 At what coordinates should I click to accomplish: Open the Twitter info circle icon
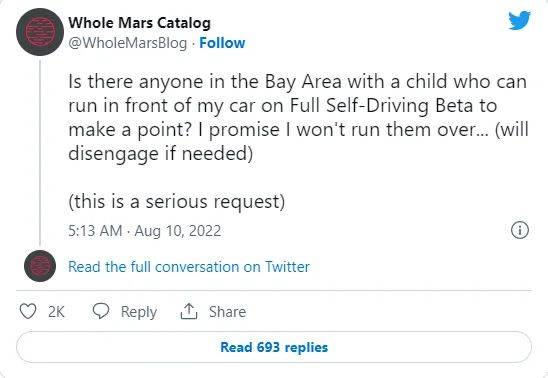(520, 230)
